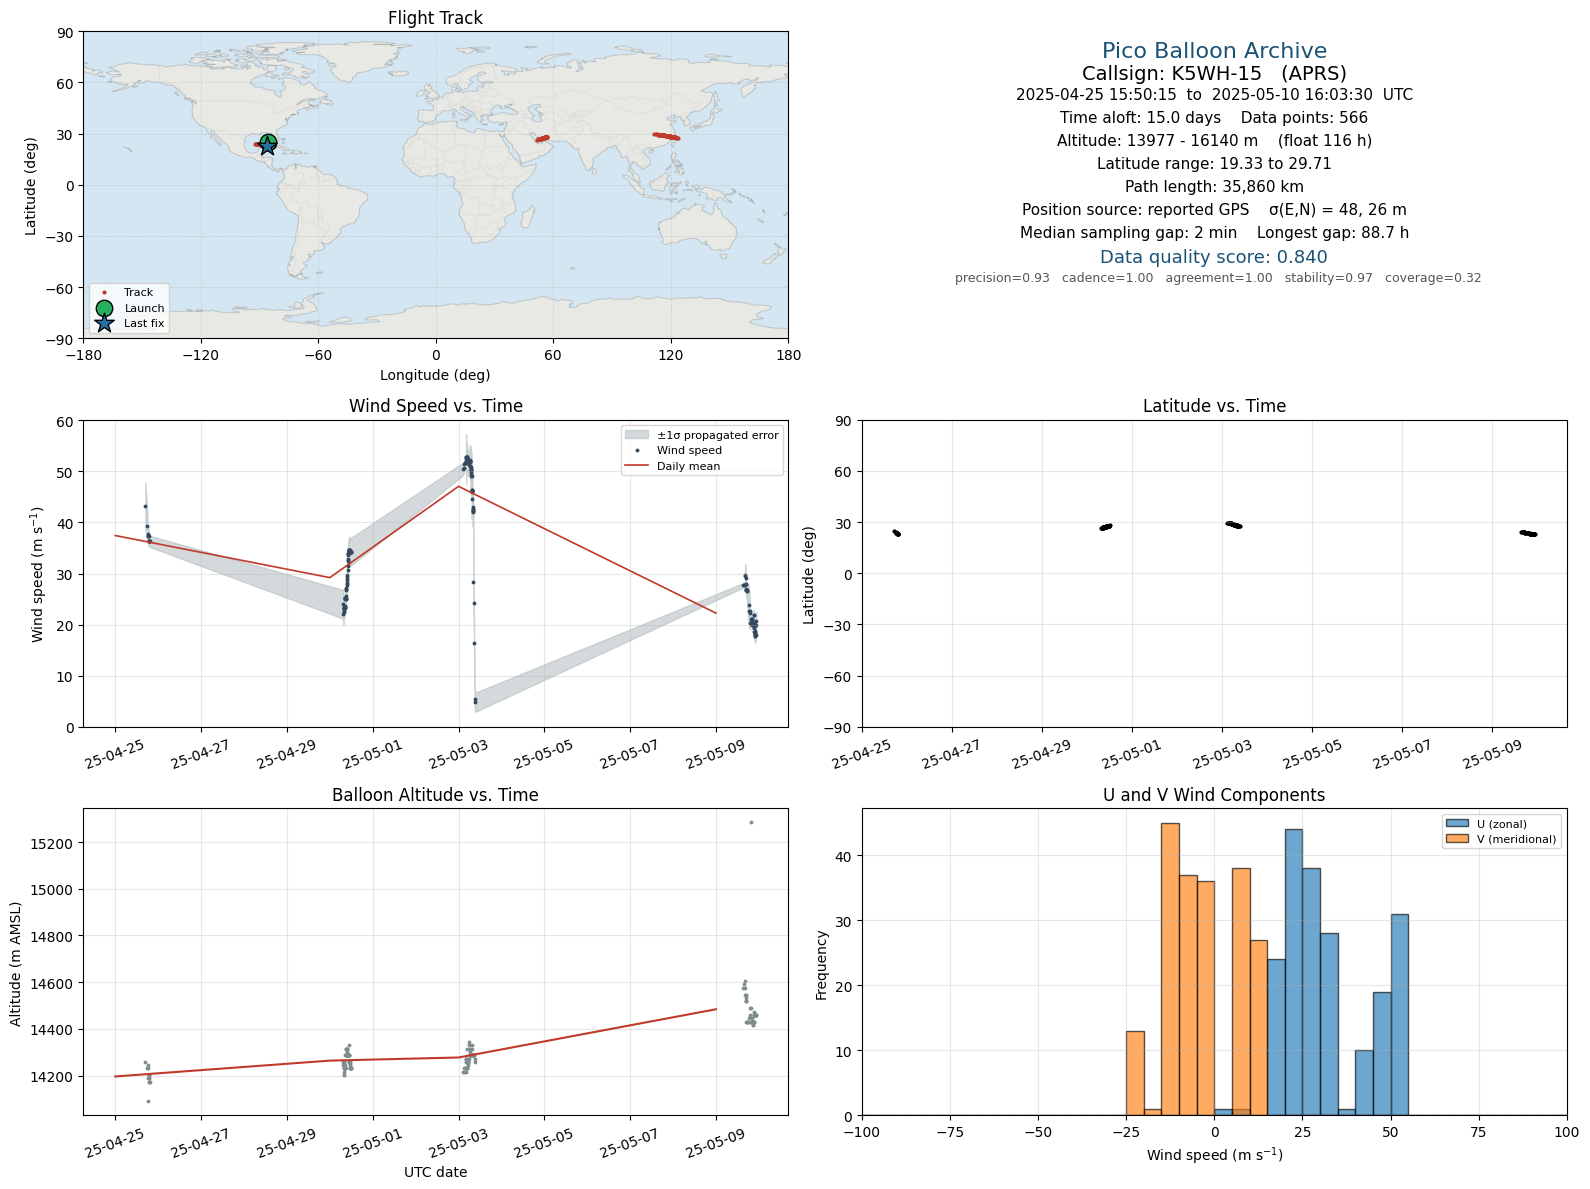1590x1189 pixels.
Task: Click the "Balloon Altitude vs. Time" plot title
Action: [x=435, y=795]
